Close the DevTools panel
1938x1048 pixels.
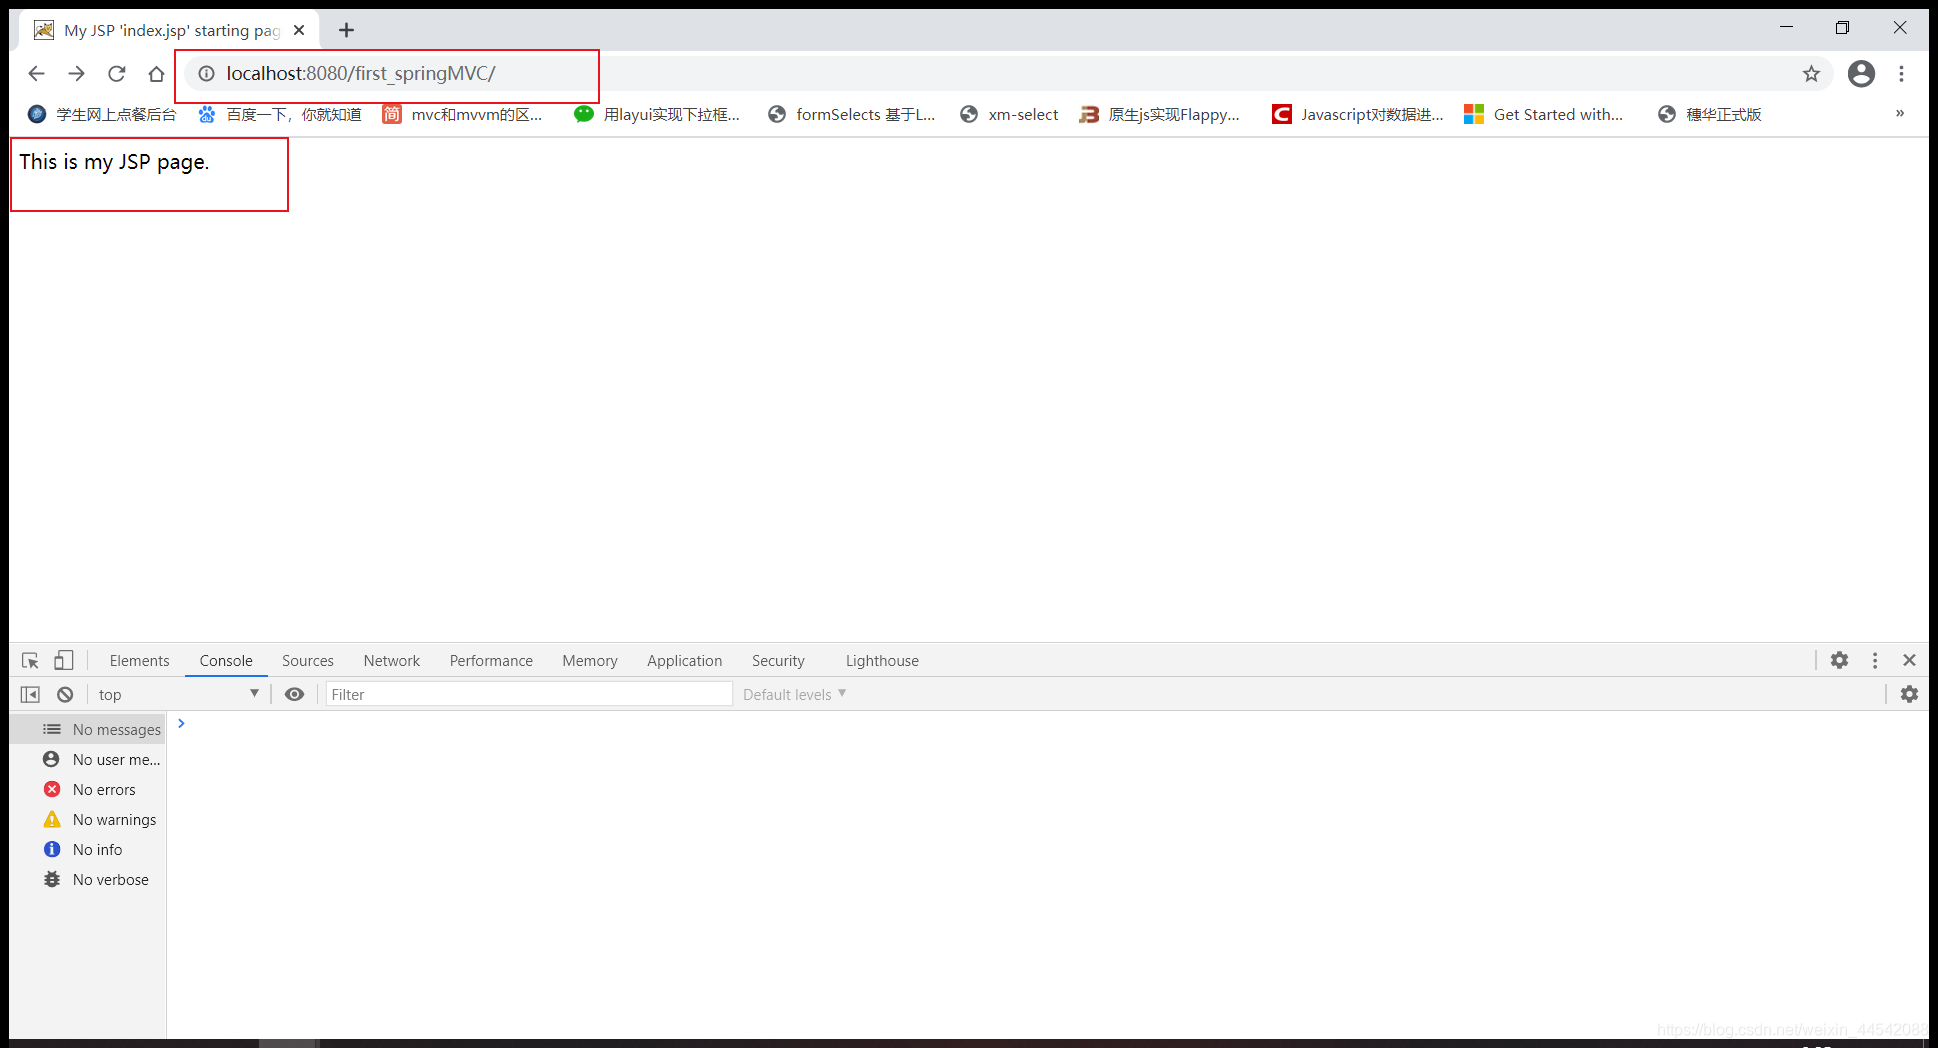coord(1909,660)
